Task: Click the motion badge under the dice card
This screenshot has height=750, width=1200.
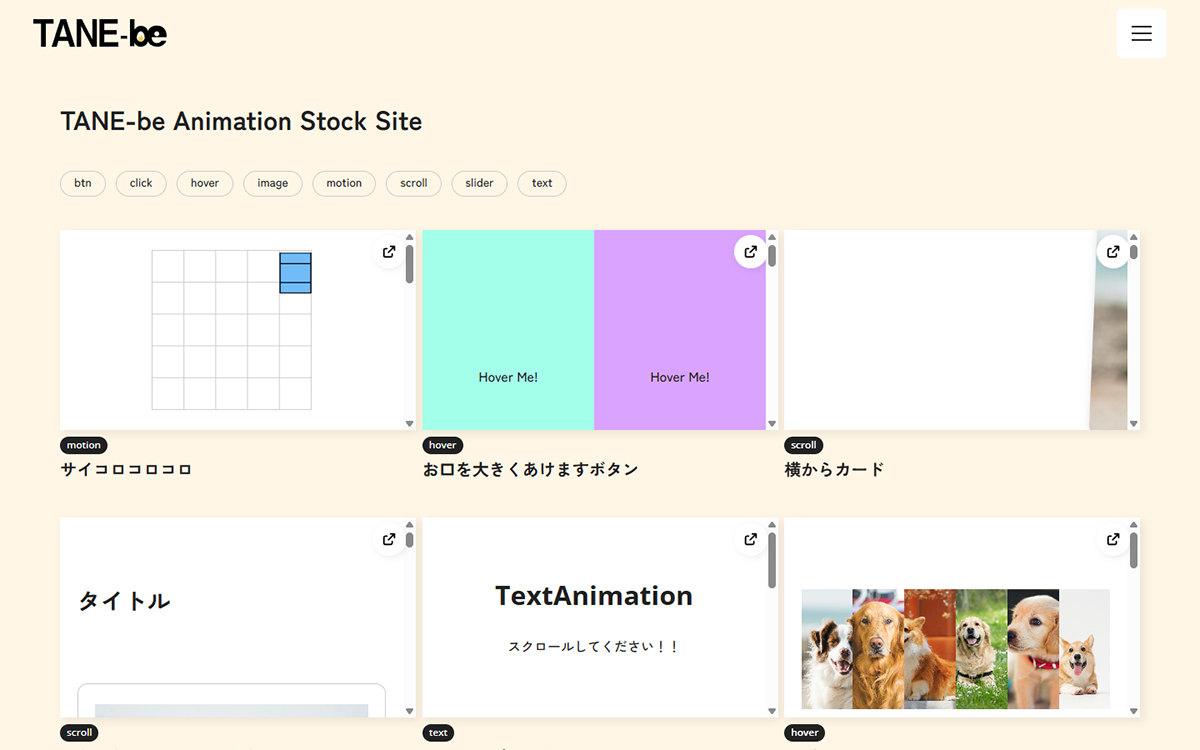Action: pyautogui.click(x=84, y=445)
